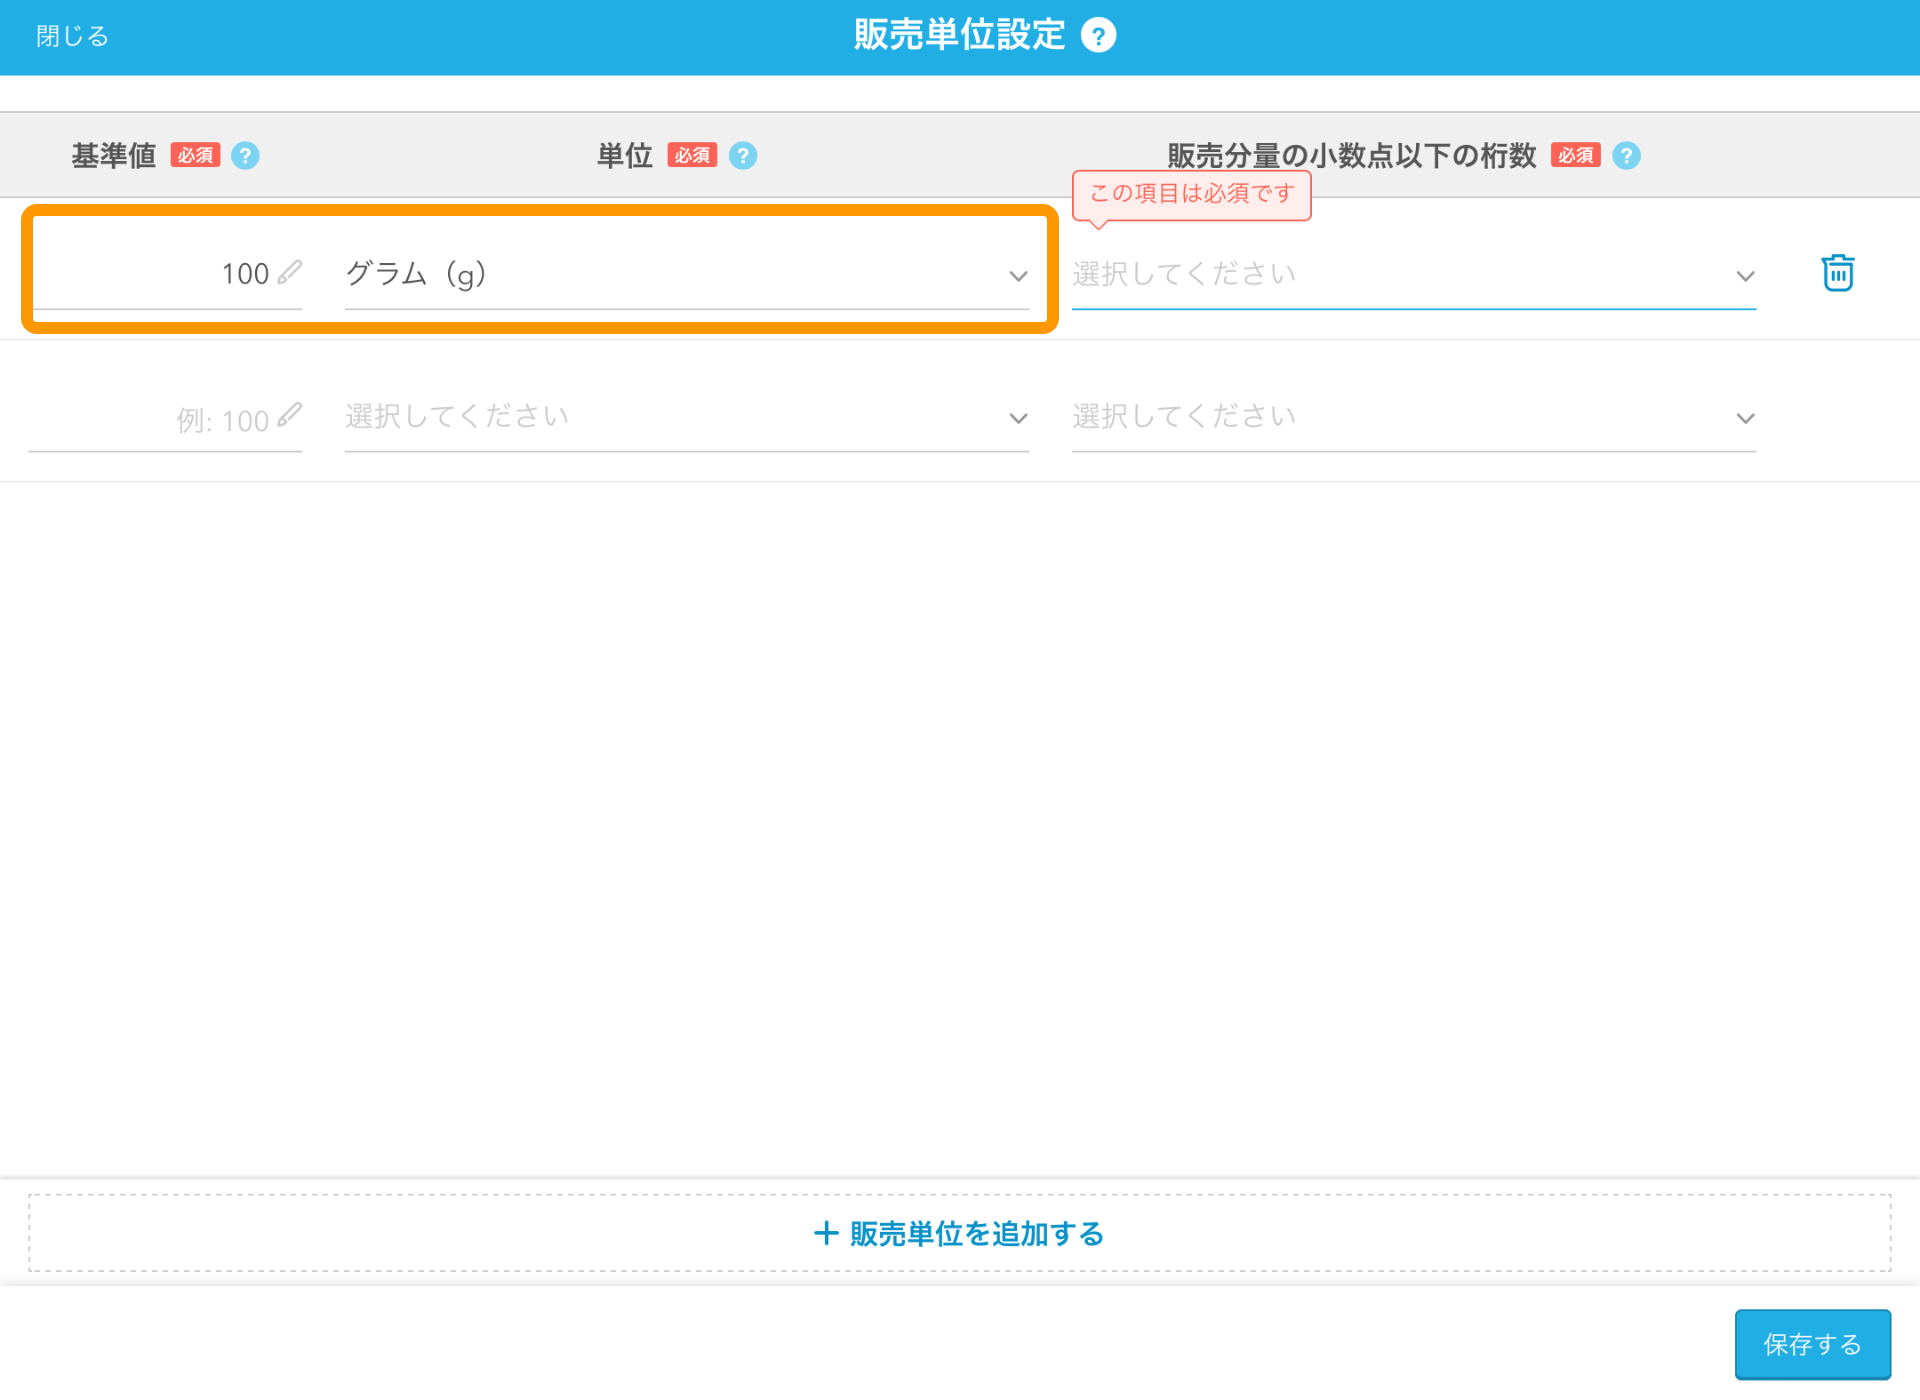Open help for 販売単位設定 title
The image size is (1920, 1400).
pyautogui.click(x=1098, y=34)
